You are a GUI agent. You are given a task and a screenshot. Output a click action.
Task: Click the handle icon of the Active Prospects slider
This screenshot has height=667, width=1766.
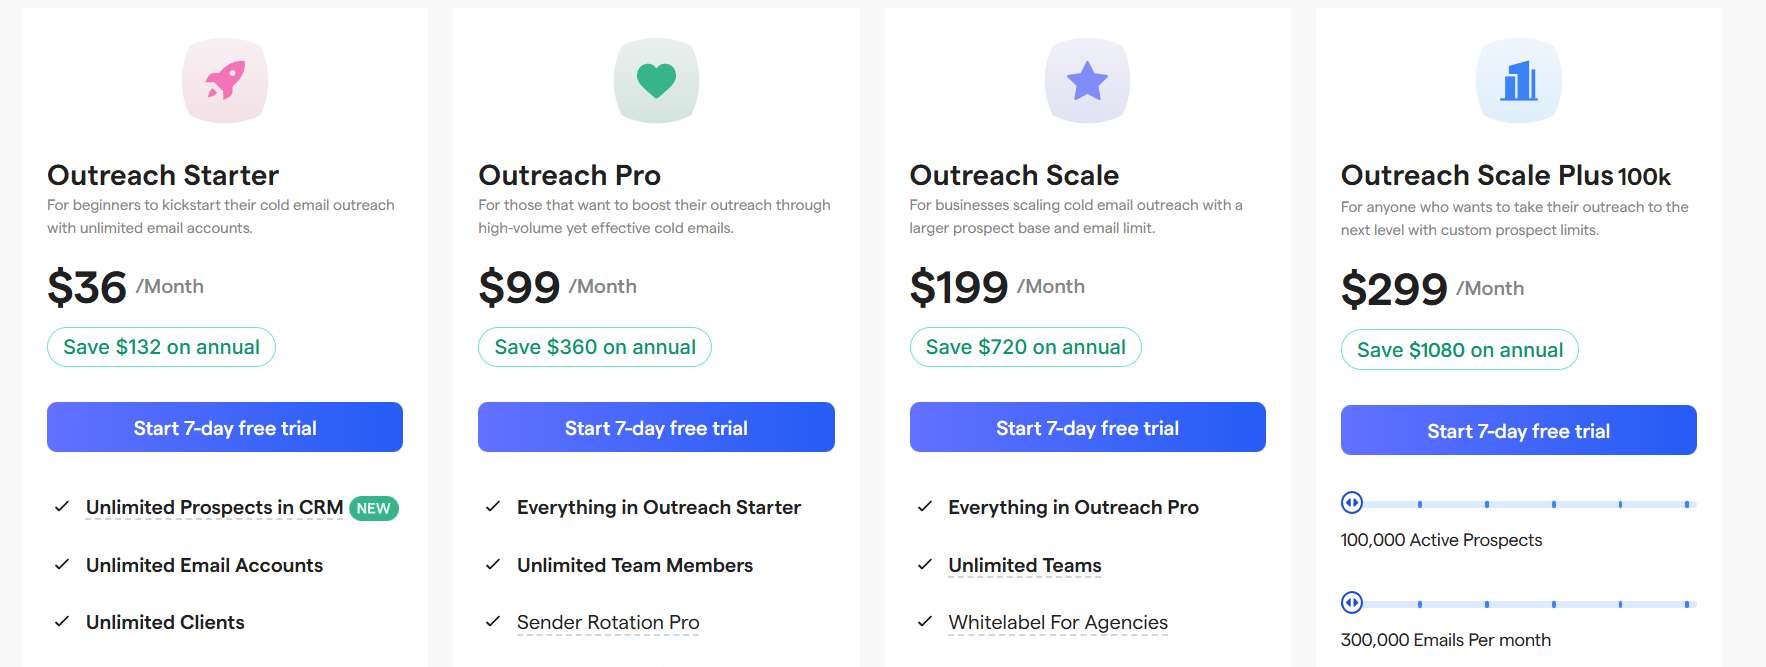point(1352,501)
